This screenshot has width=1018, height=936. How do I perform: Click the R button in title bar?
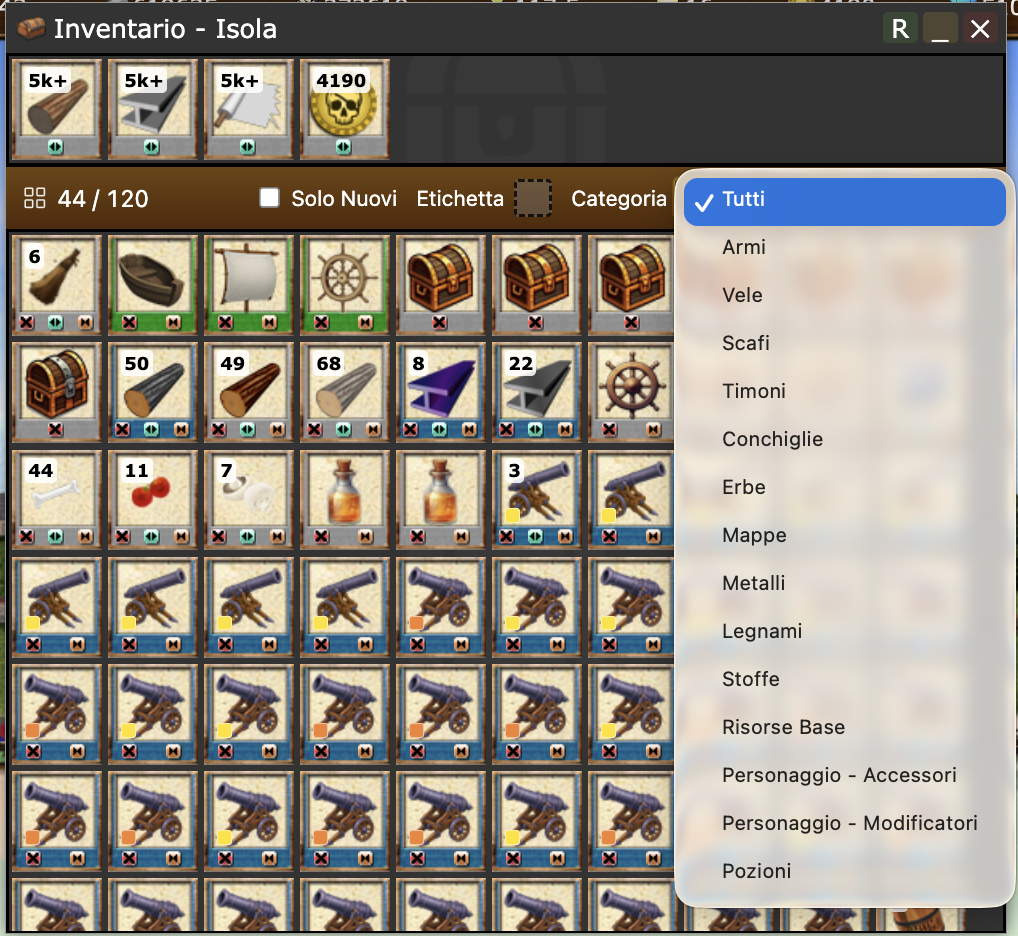tap(900, 29)
